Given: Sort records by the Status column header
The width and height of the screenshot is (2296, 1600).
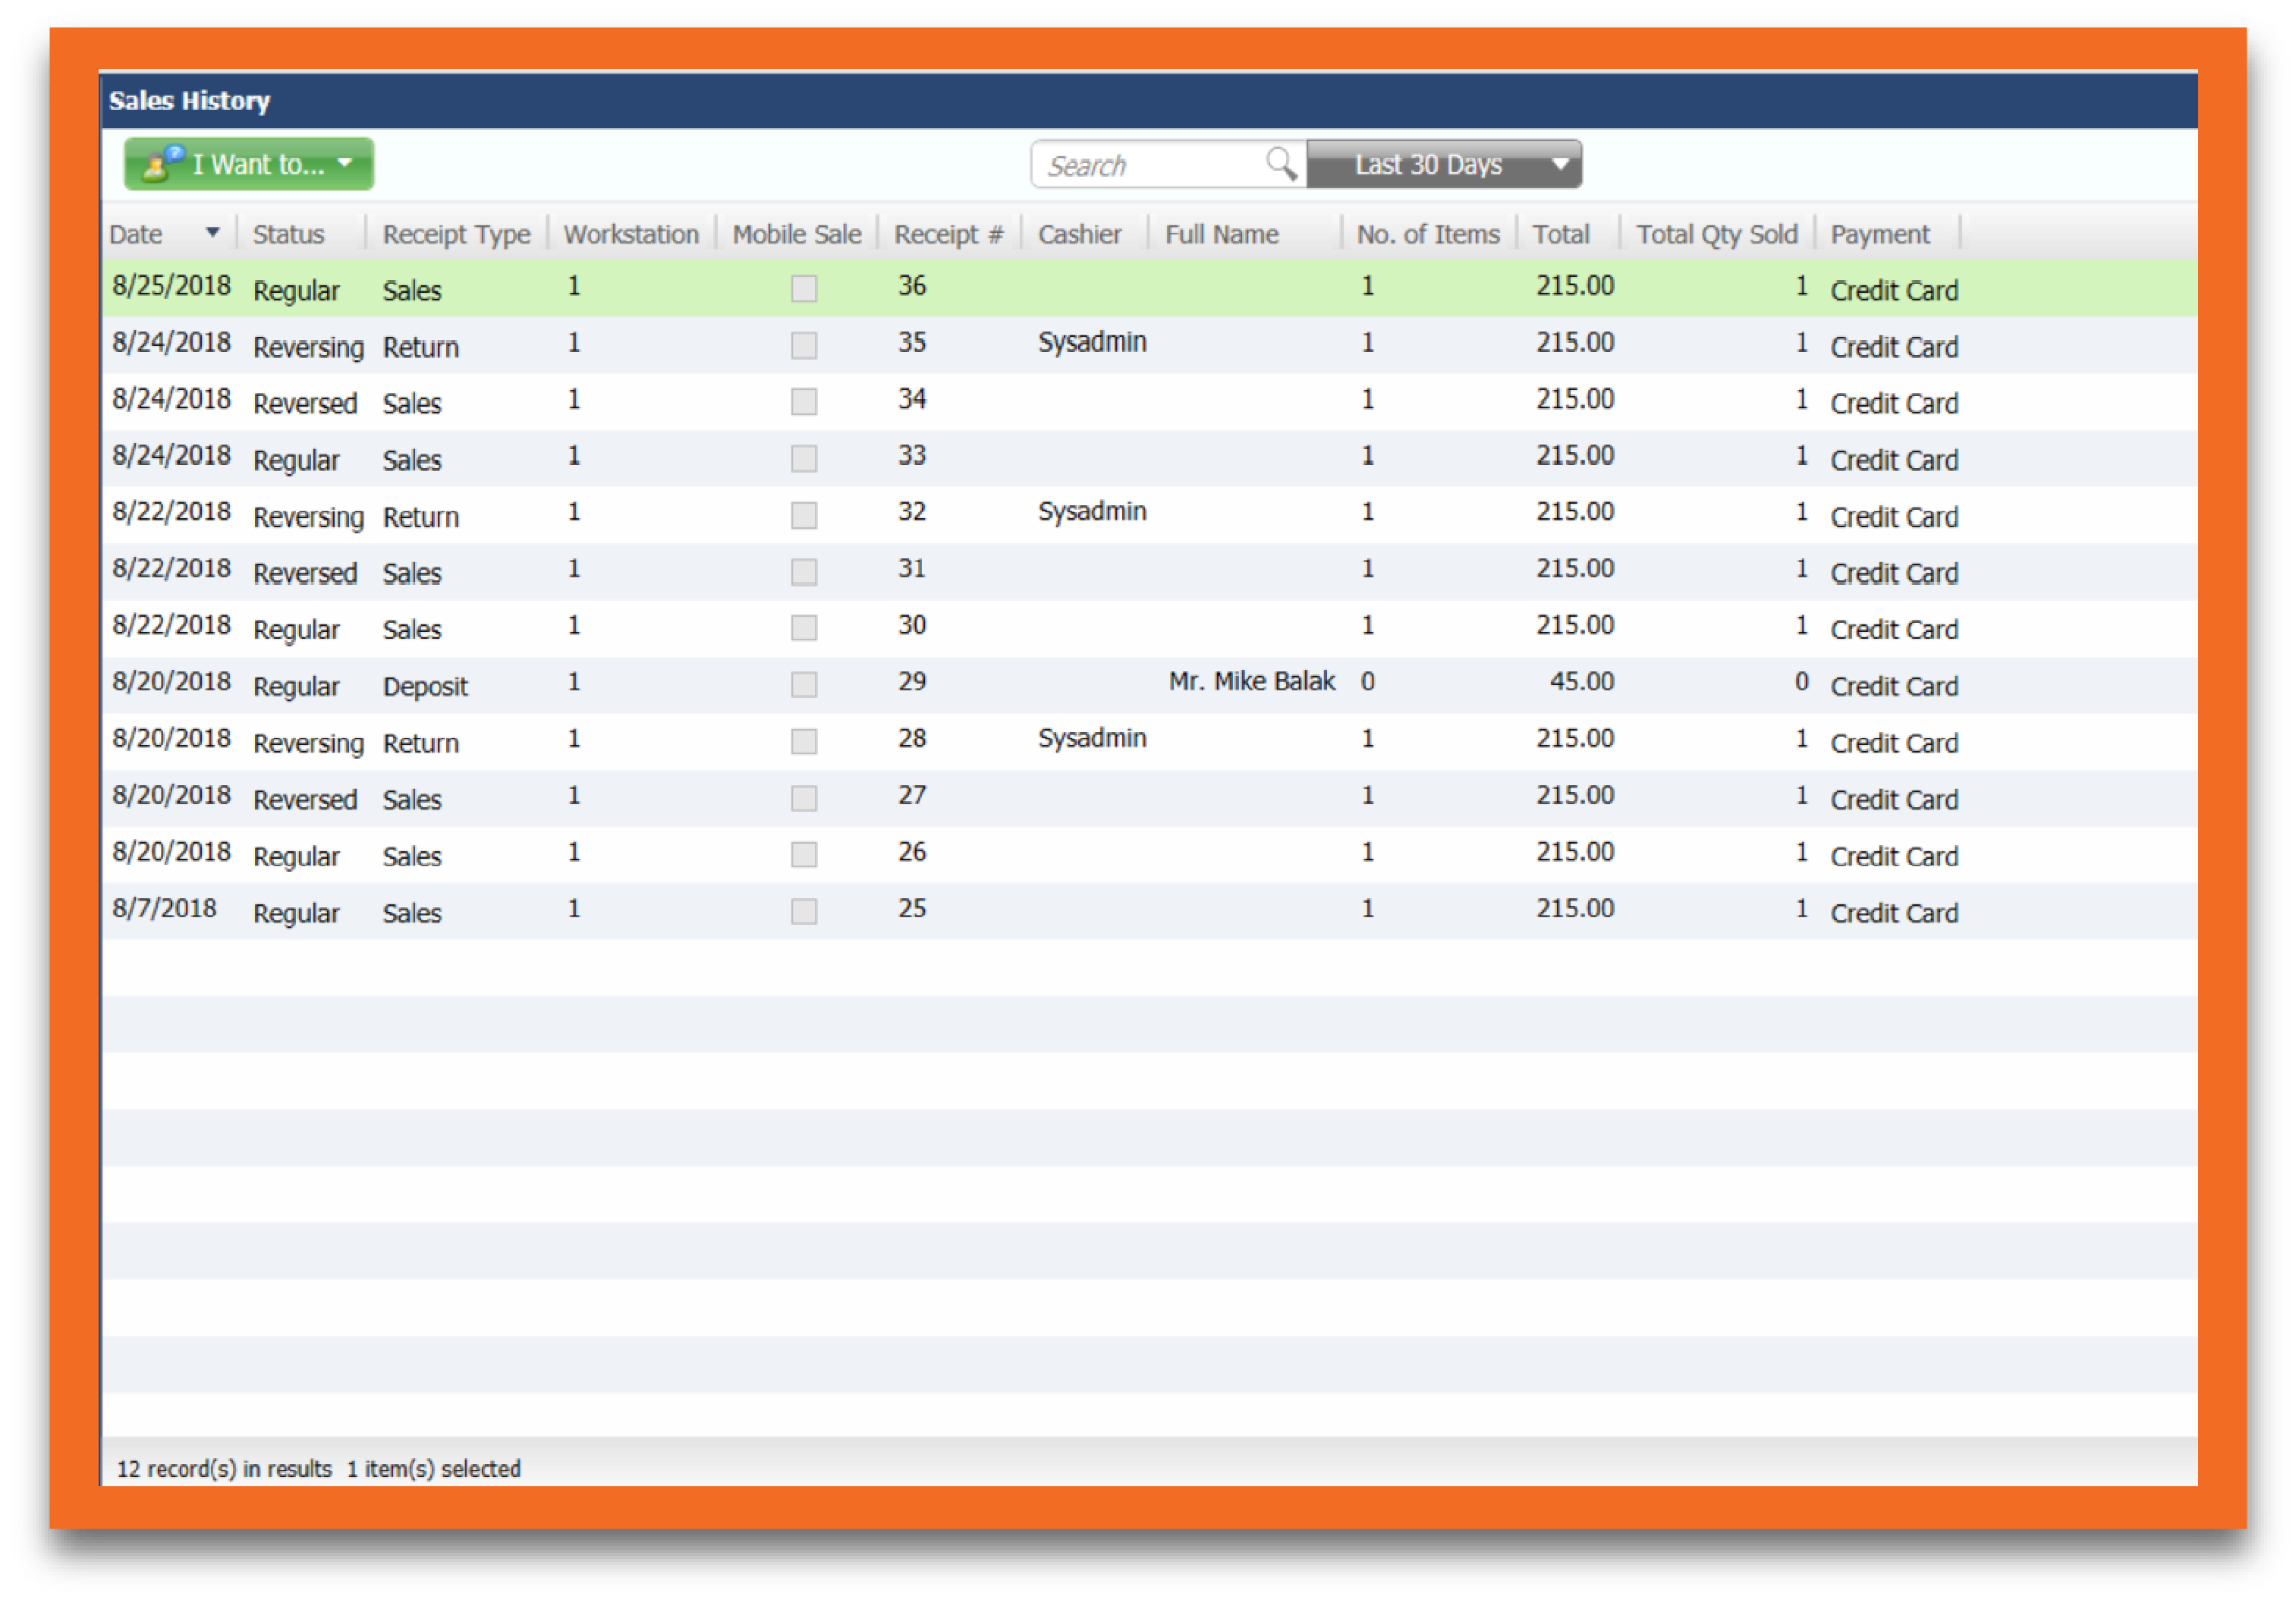Looking at the screenshot, I should (288, 232).
